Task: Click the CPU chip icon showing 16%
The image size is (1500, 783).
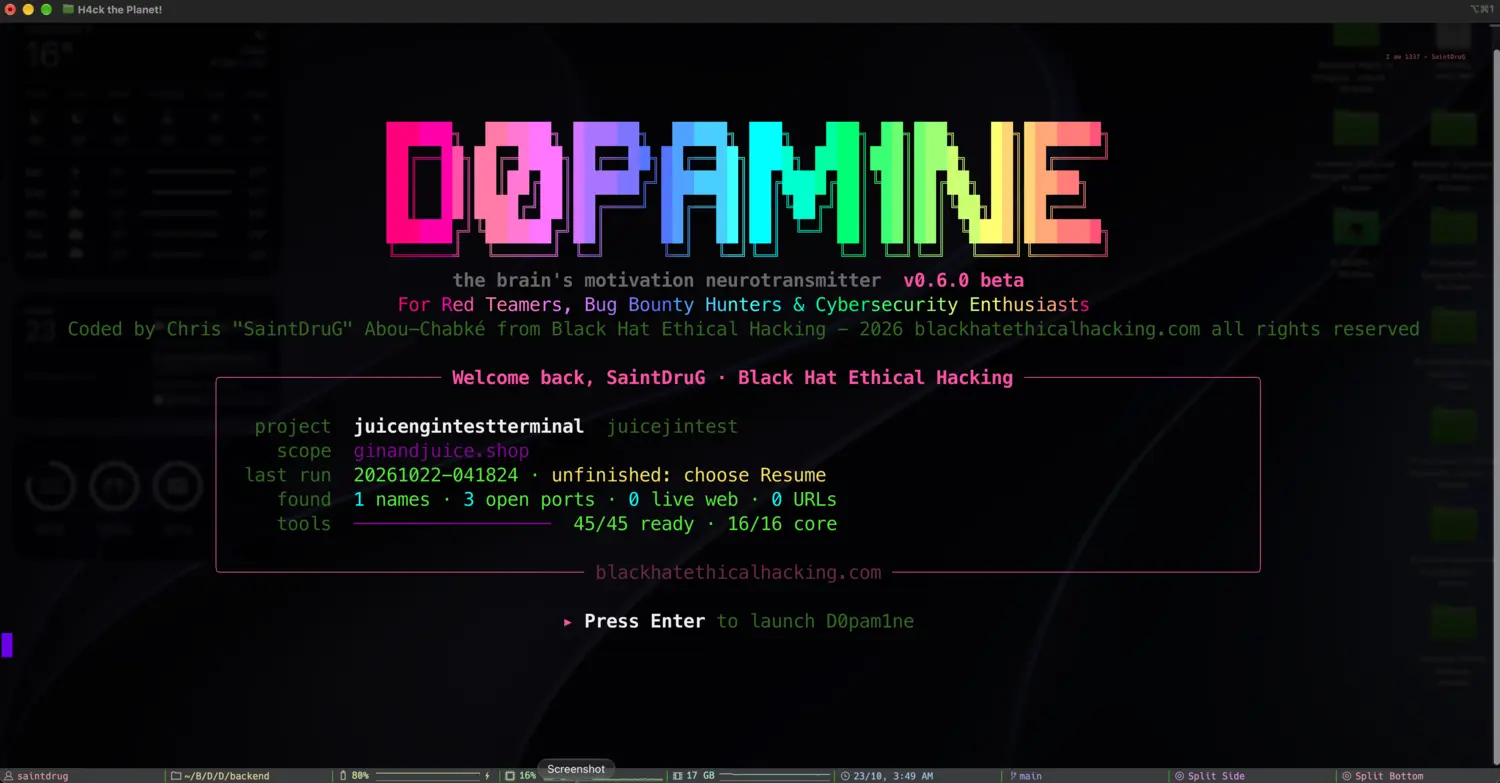Action: point(510,776)
